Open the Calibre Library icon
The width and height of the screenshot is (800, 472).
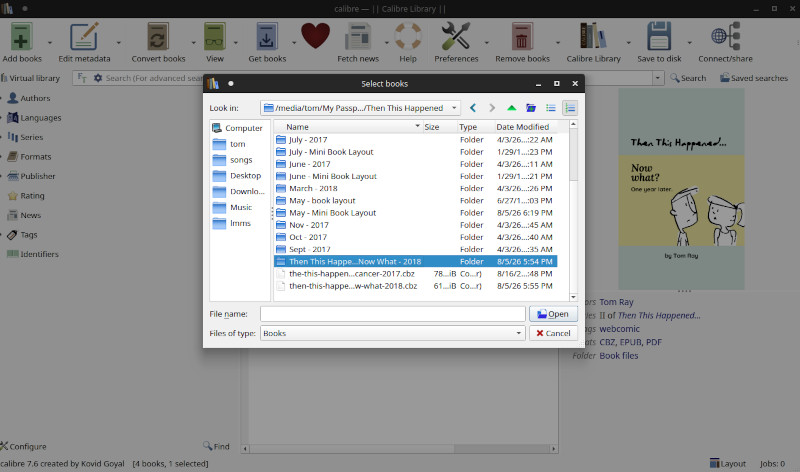coord(593,36)
